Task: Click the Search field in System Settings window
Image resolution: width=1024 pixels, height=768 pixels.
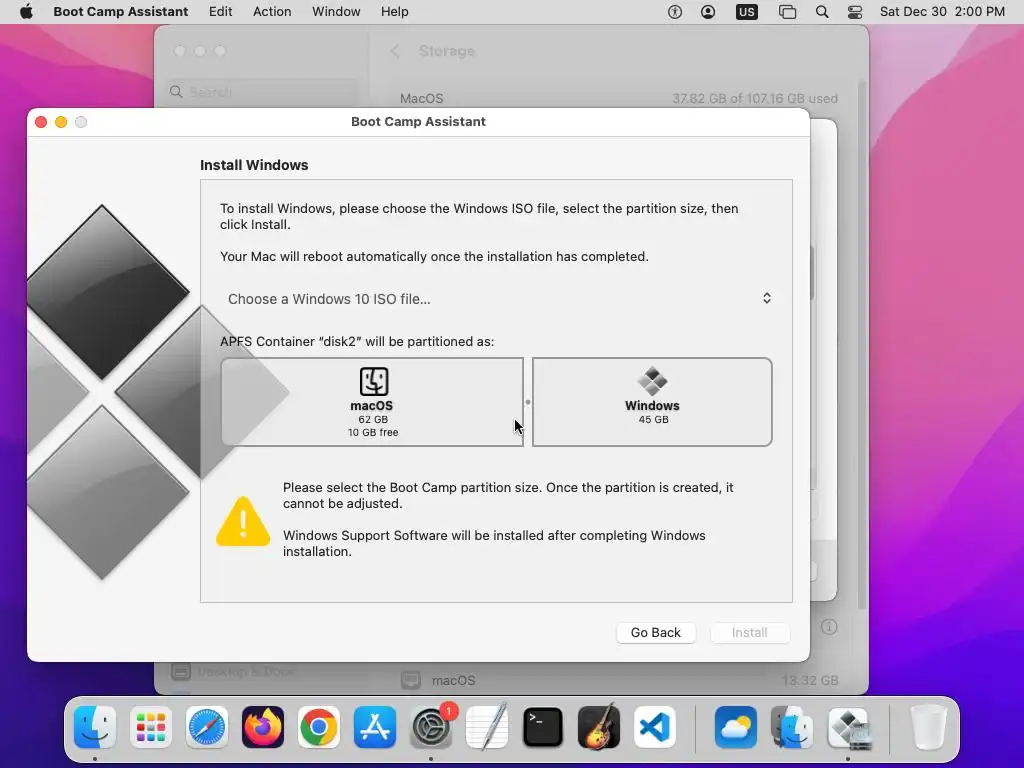Action: click(x=261, y=92)
